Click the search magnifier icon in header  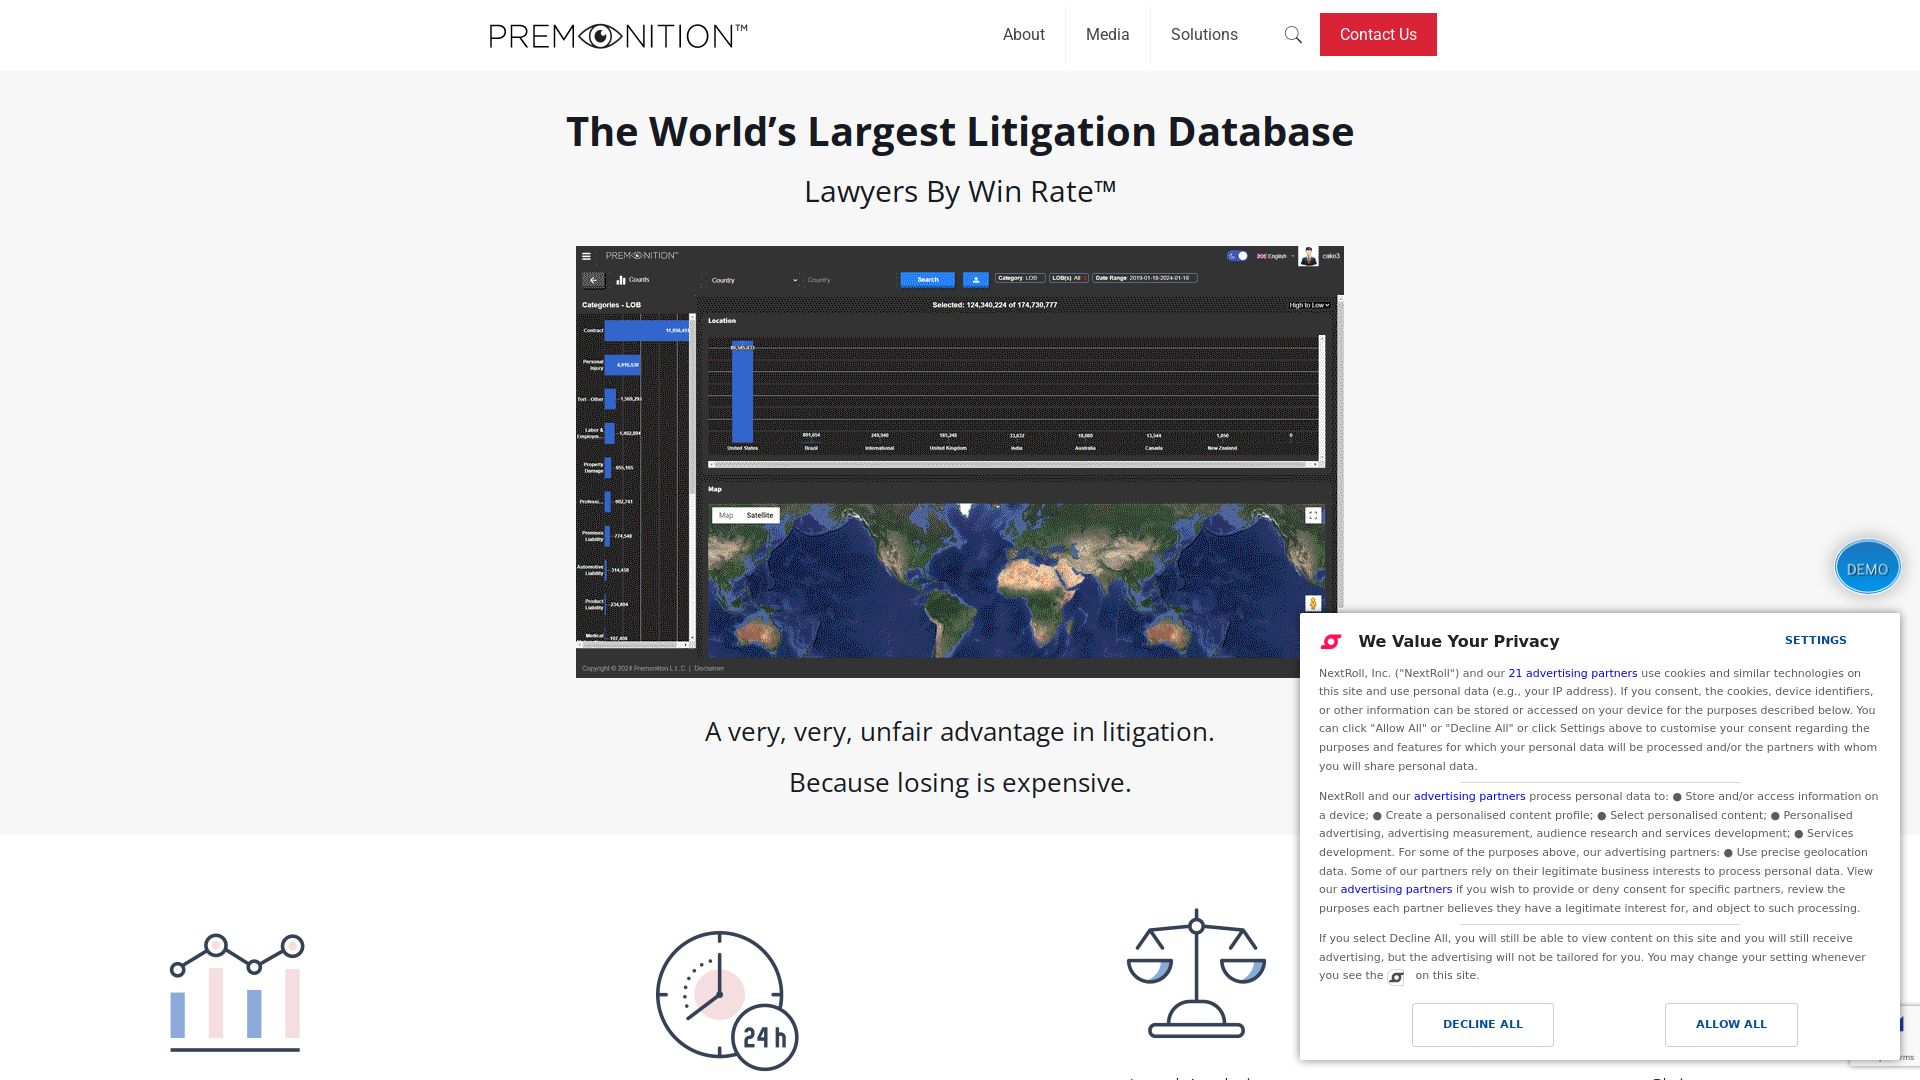(x=1293, y=35)
